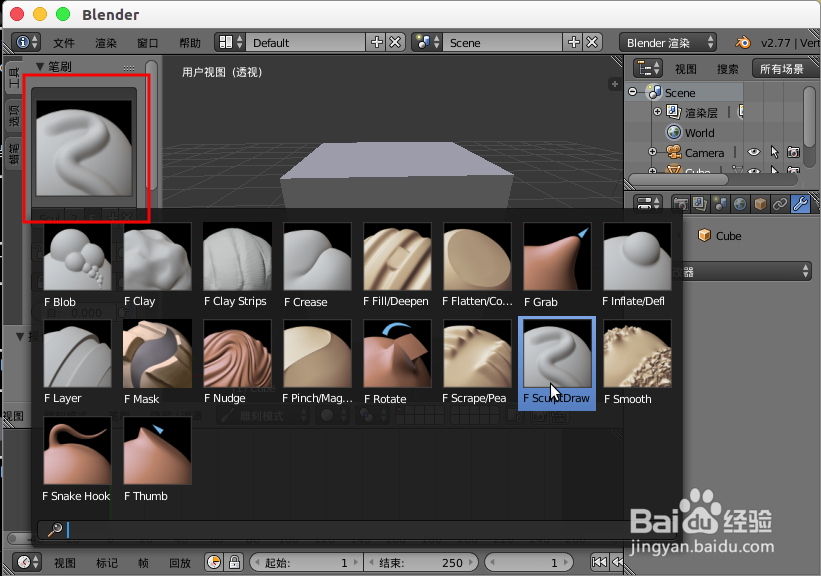Open the 窗口 menu
The height and width of the screenshot is (576, 821).
(148, 43)
